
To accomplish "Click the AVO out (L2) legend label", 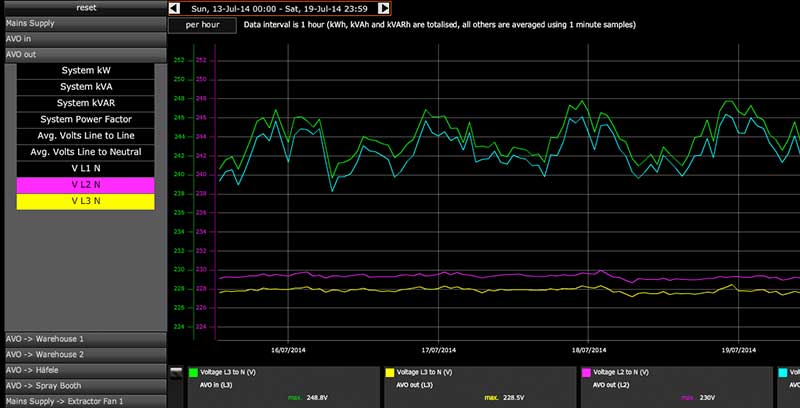I will (610, 385).
